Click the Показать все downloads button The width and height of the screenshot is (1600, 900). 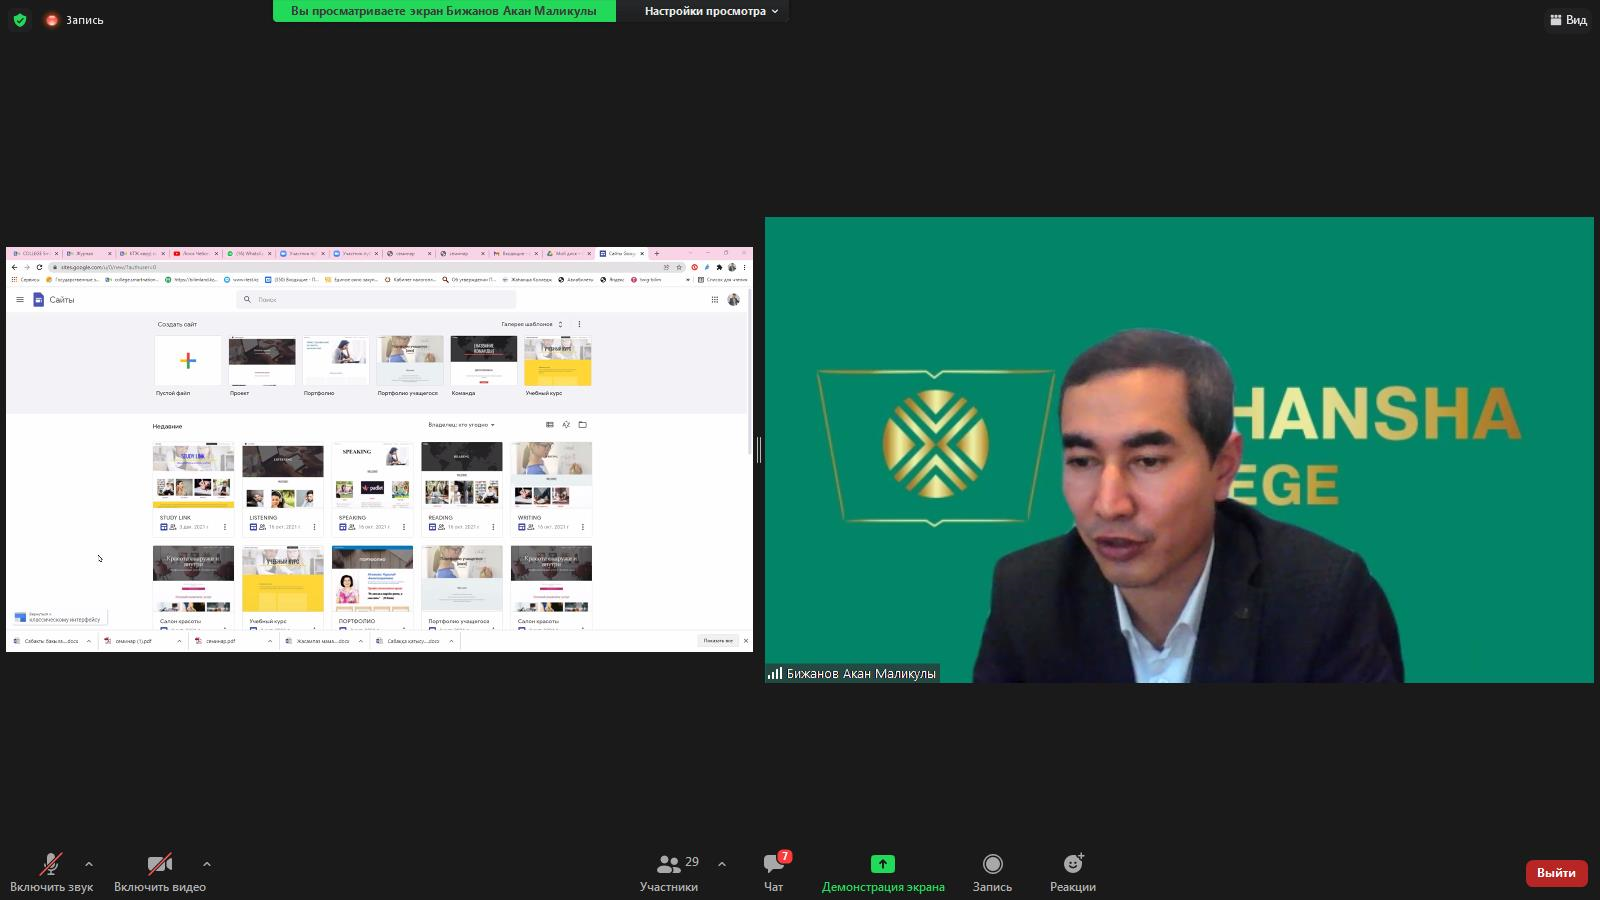pyautogui.click(x=718, y=641)
